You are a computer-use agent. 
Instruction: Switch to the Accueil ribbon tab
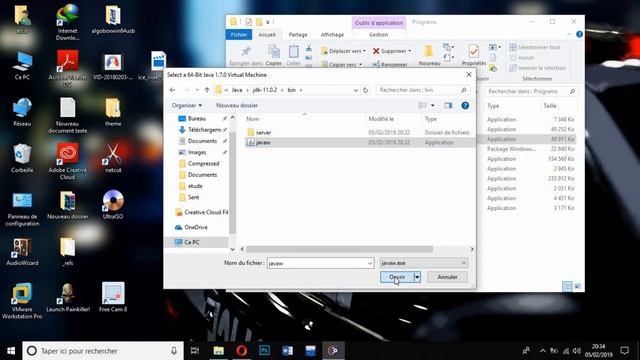pyautogui.click(x=267, y=35)
